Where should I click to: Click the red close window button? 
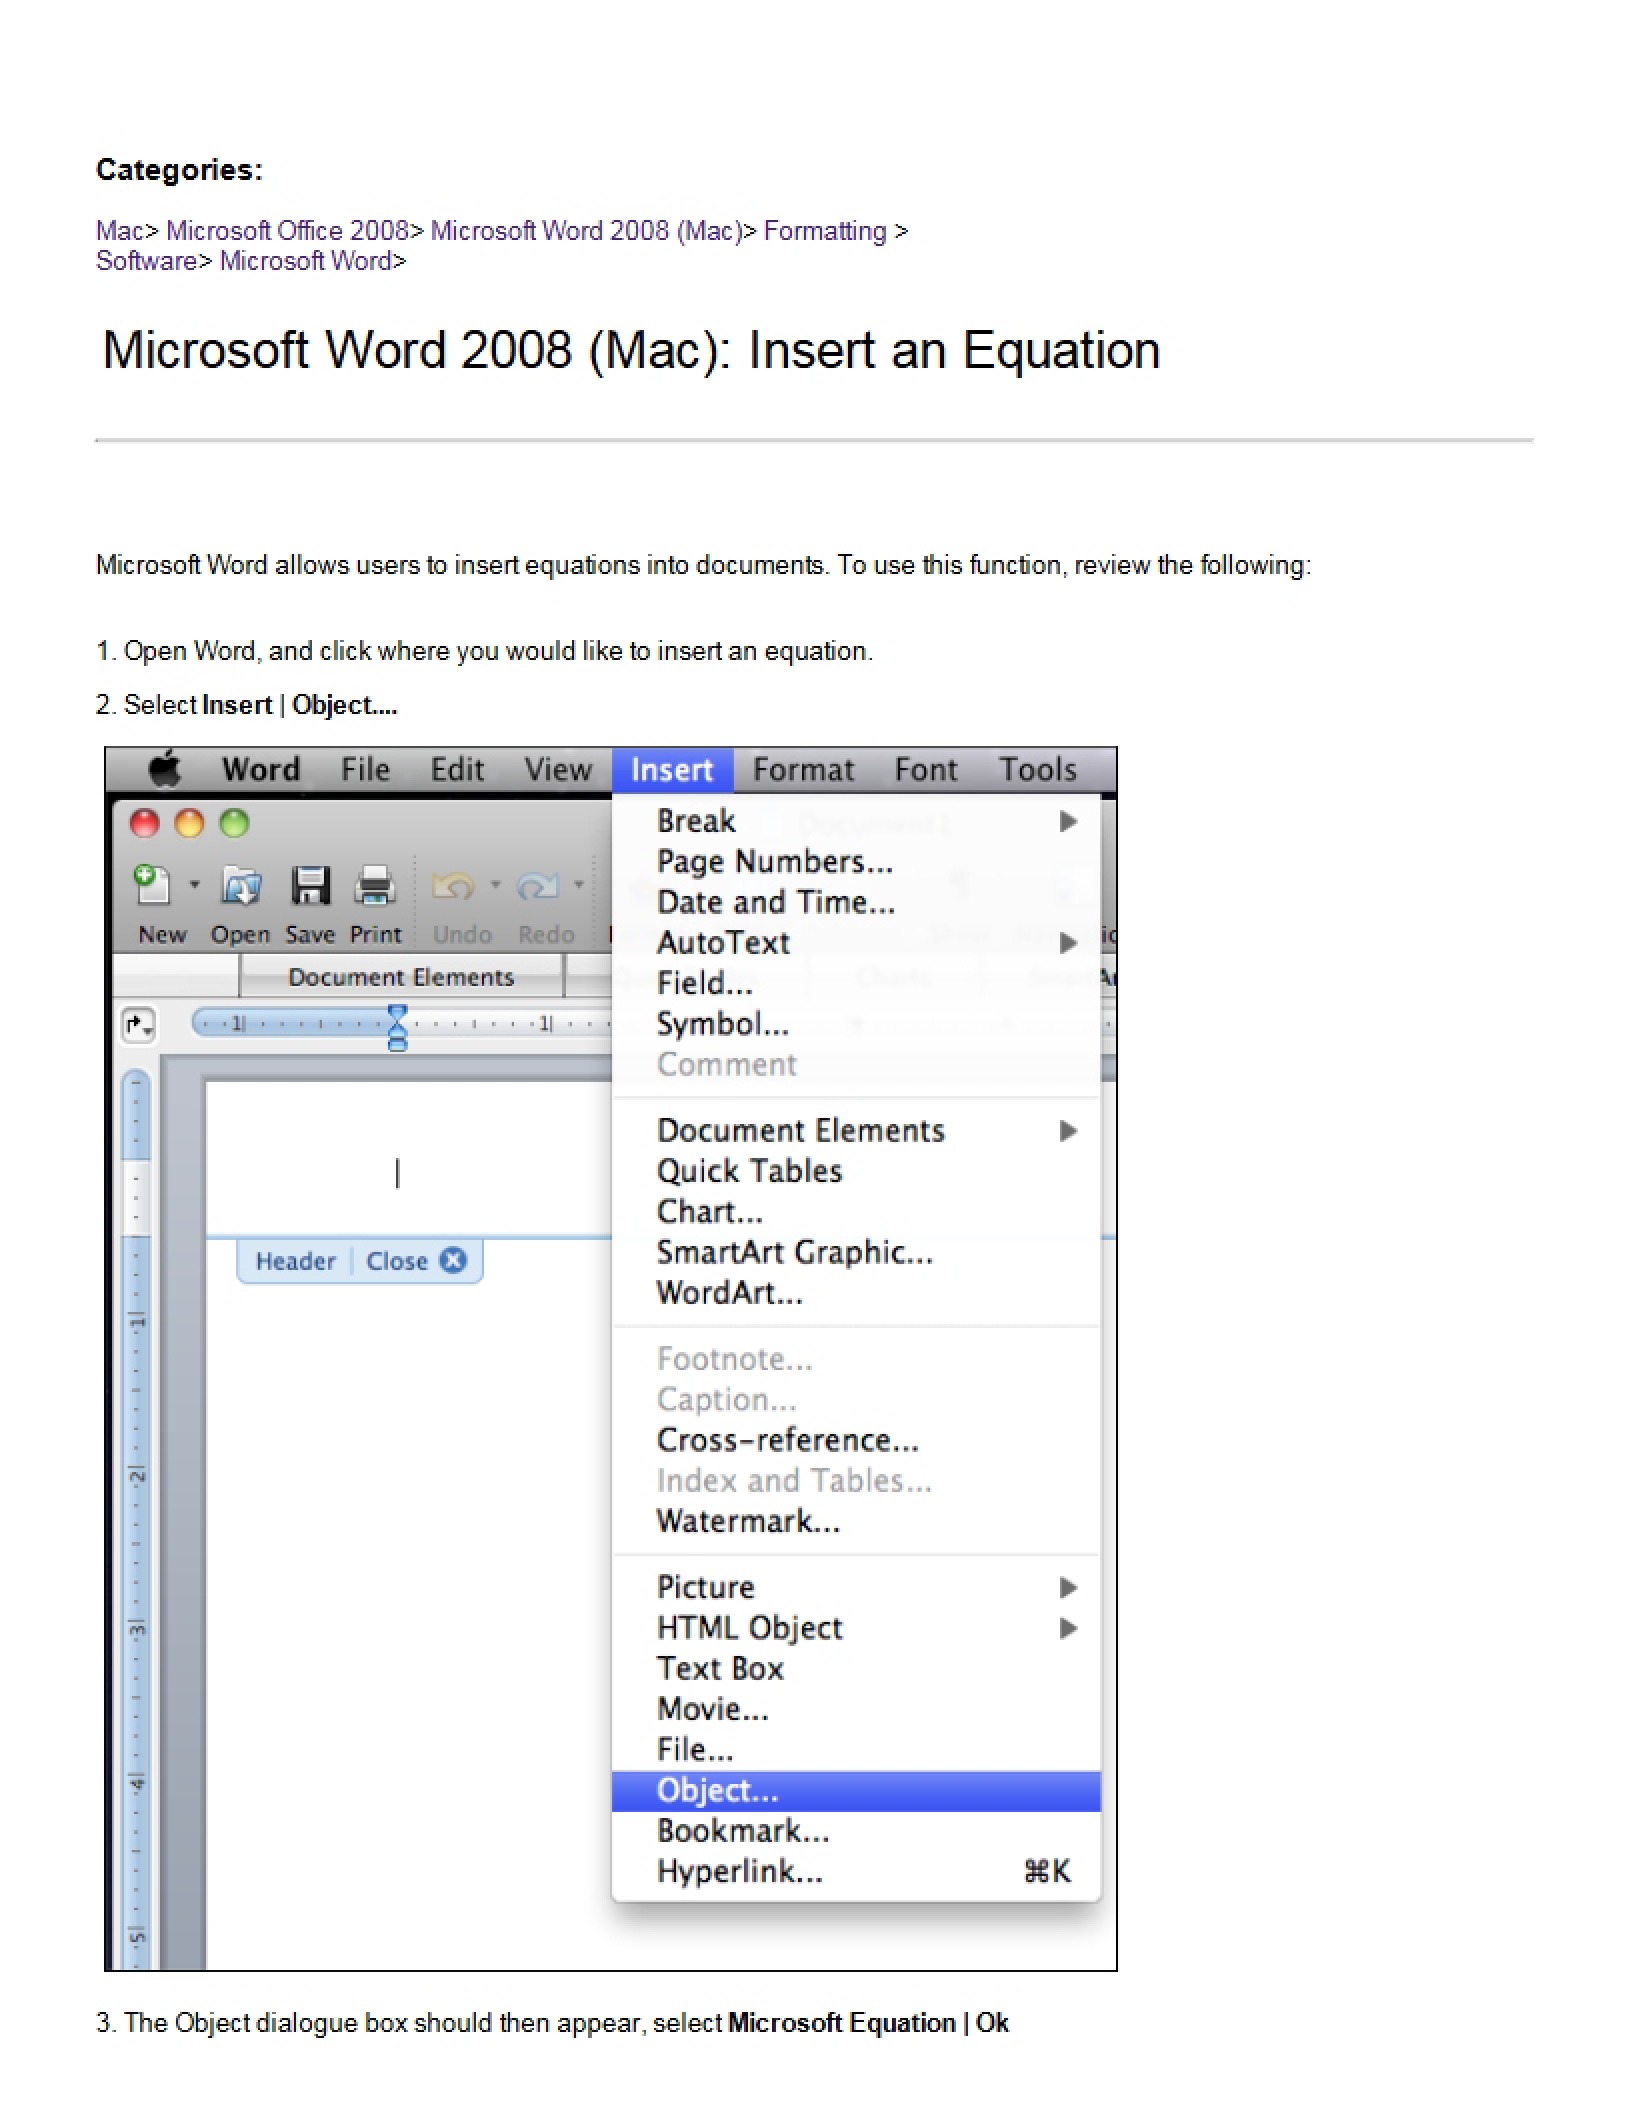click(145, 823)
